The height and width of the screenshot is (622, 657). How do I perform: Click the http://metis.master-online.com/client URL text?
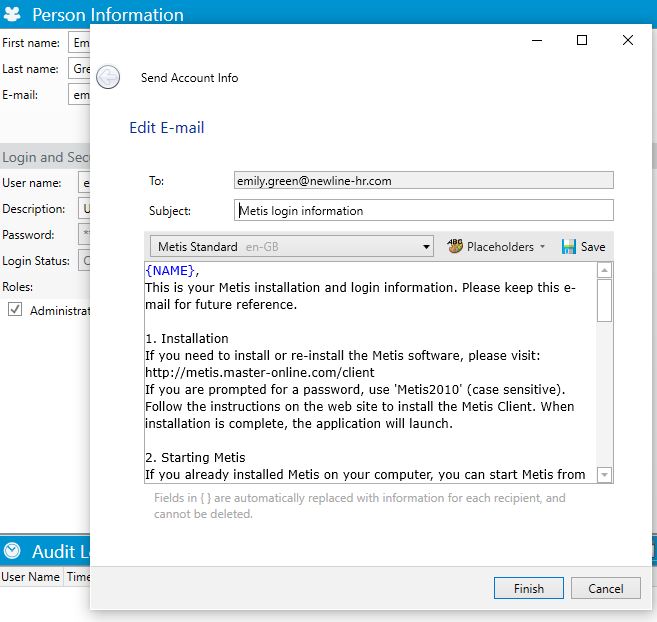click(x=260, y=372)
